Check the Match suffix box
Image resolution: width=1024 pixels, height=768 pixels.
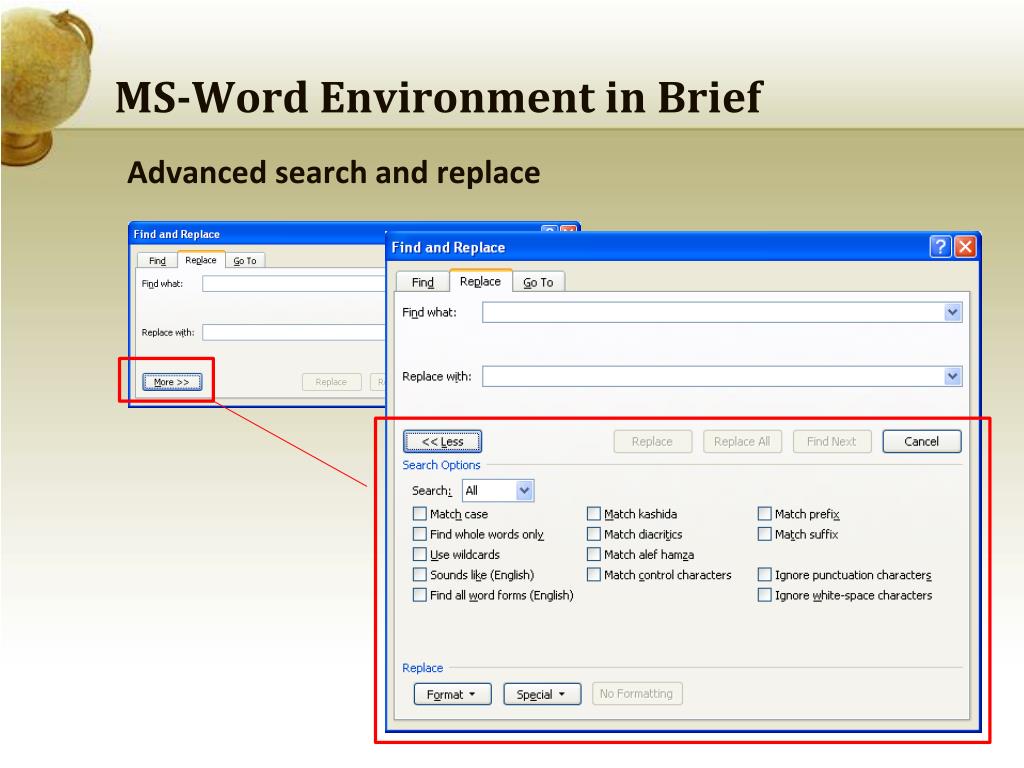[765, 534]
